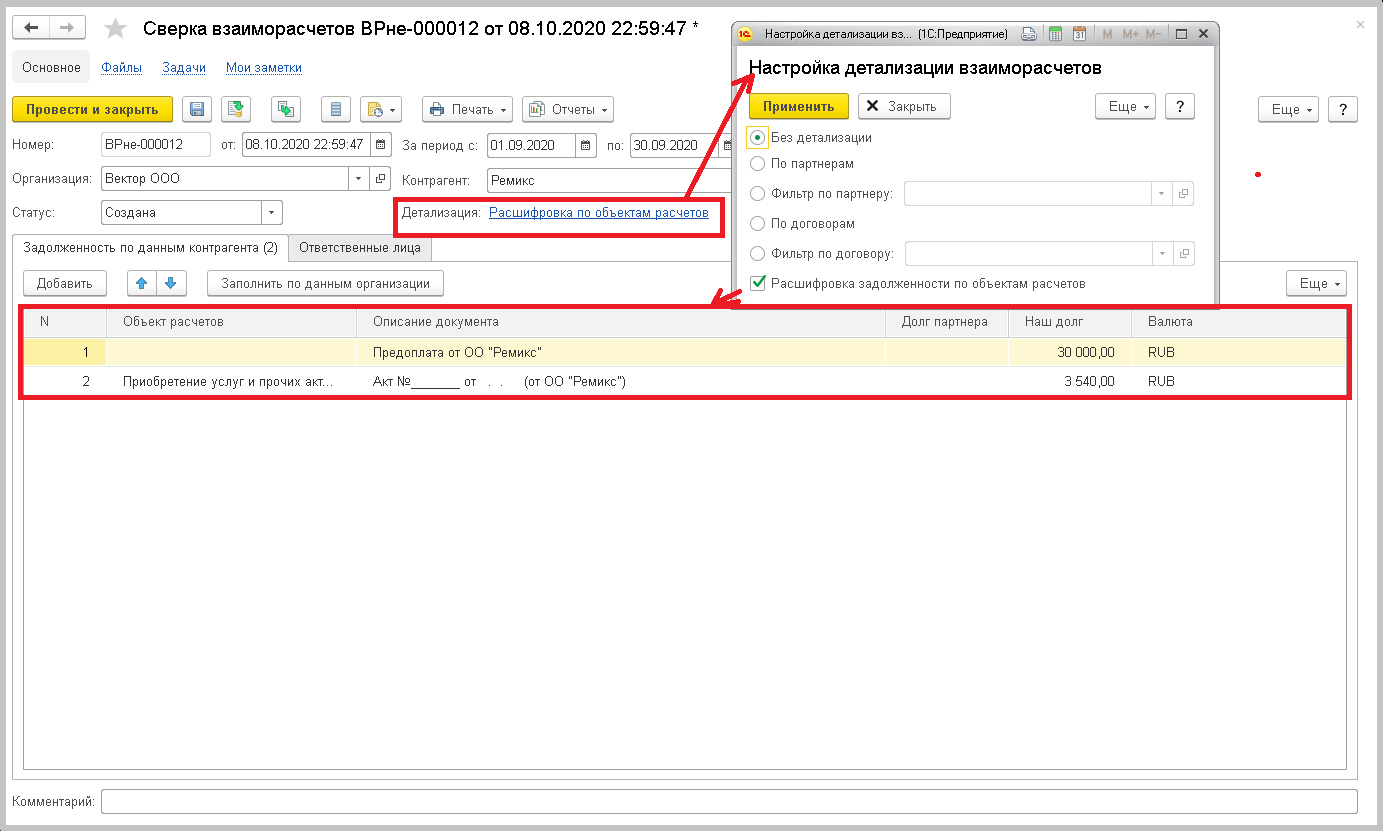Uncheck 'Расшифровка задолженности по объектам расчетов'
The width and height of the screenshot is (1383, 831).
[758, 283]
